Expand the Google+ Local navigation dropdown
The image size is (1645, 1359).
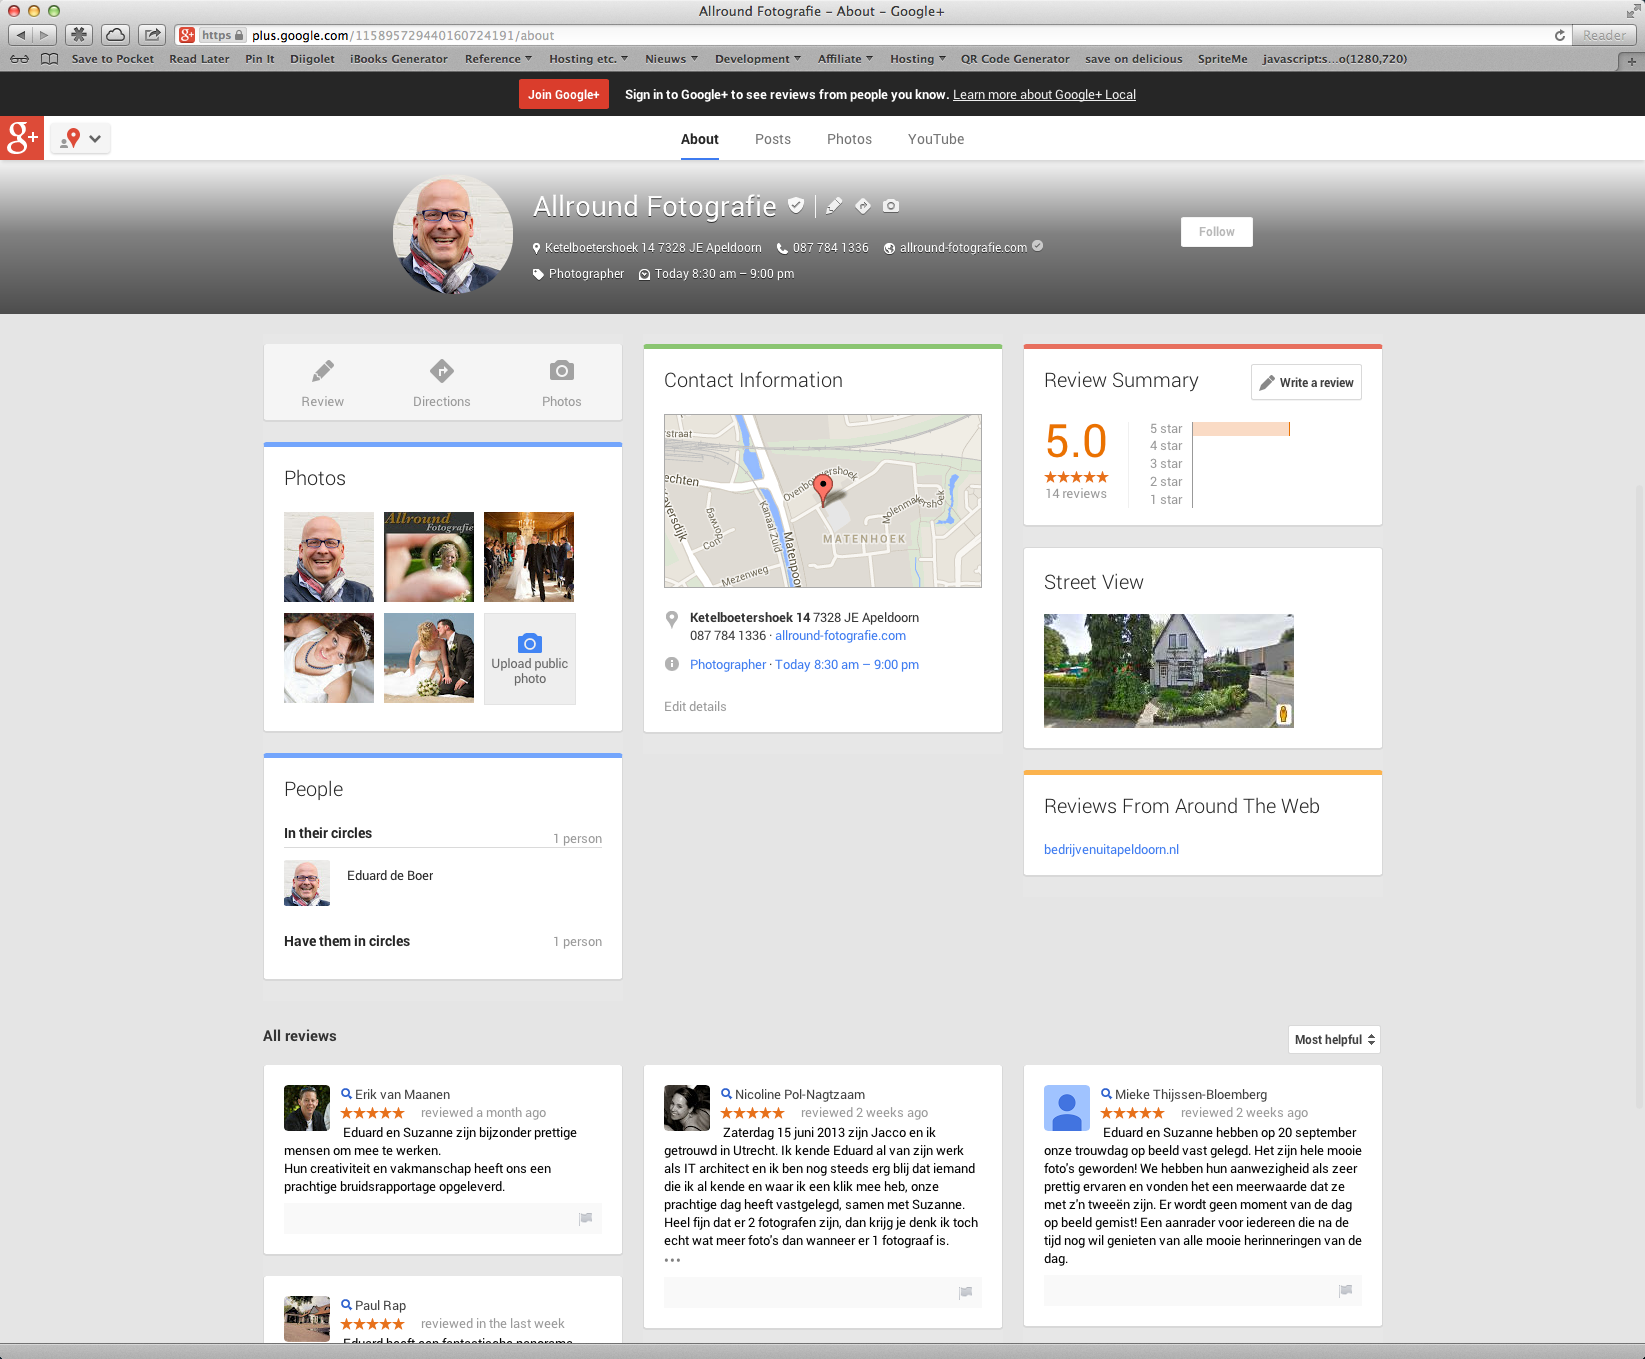pos(81,139)
